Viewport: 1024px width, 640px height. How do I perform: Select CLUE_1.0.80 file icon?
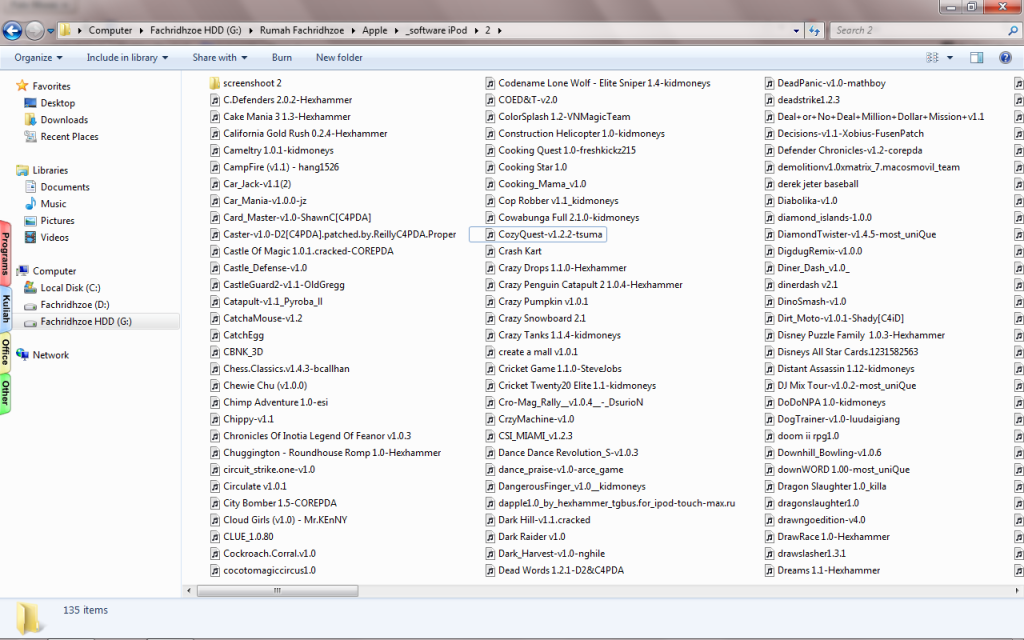click(x=215, y=537)
